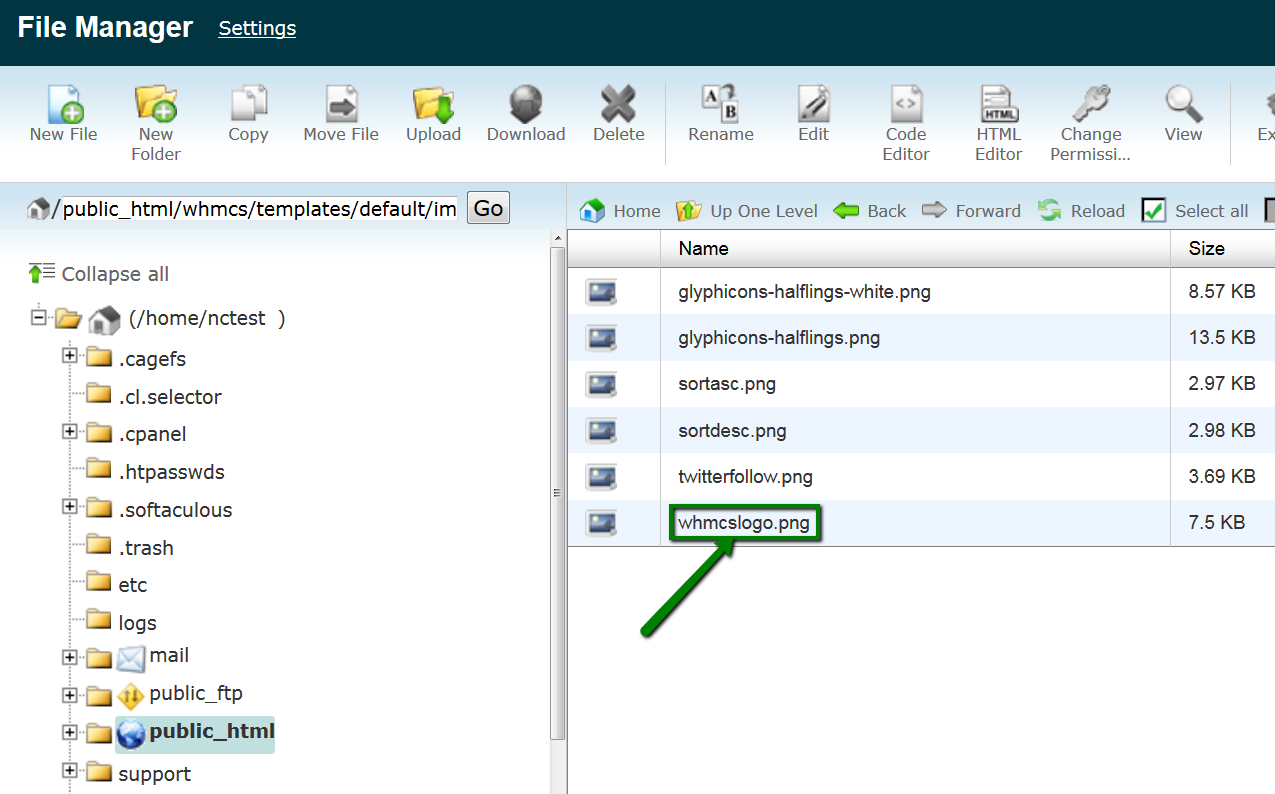Image resolution: width=1275 pixels, height=794 pixels.
Task: Select file whmcslogo.png
Action: tap(744, 522)
